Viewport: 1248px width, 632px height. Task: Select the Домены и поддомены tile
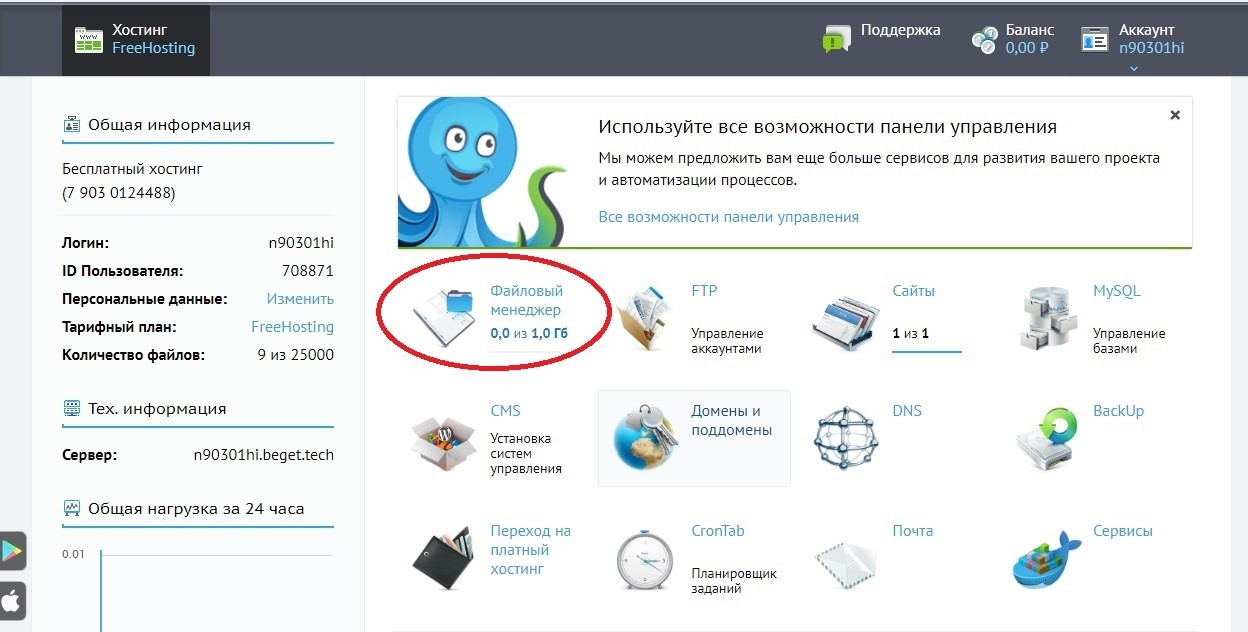[x=694, y=438]
